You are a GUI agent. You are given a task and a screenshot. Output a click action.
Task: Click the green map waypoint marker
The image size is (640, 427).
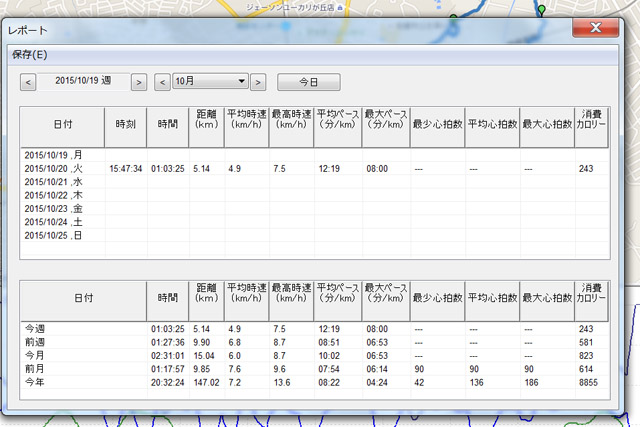point(541,9)
